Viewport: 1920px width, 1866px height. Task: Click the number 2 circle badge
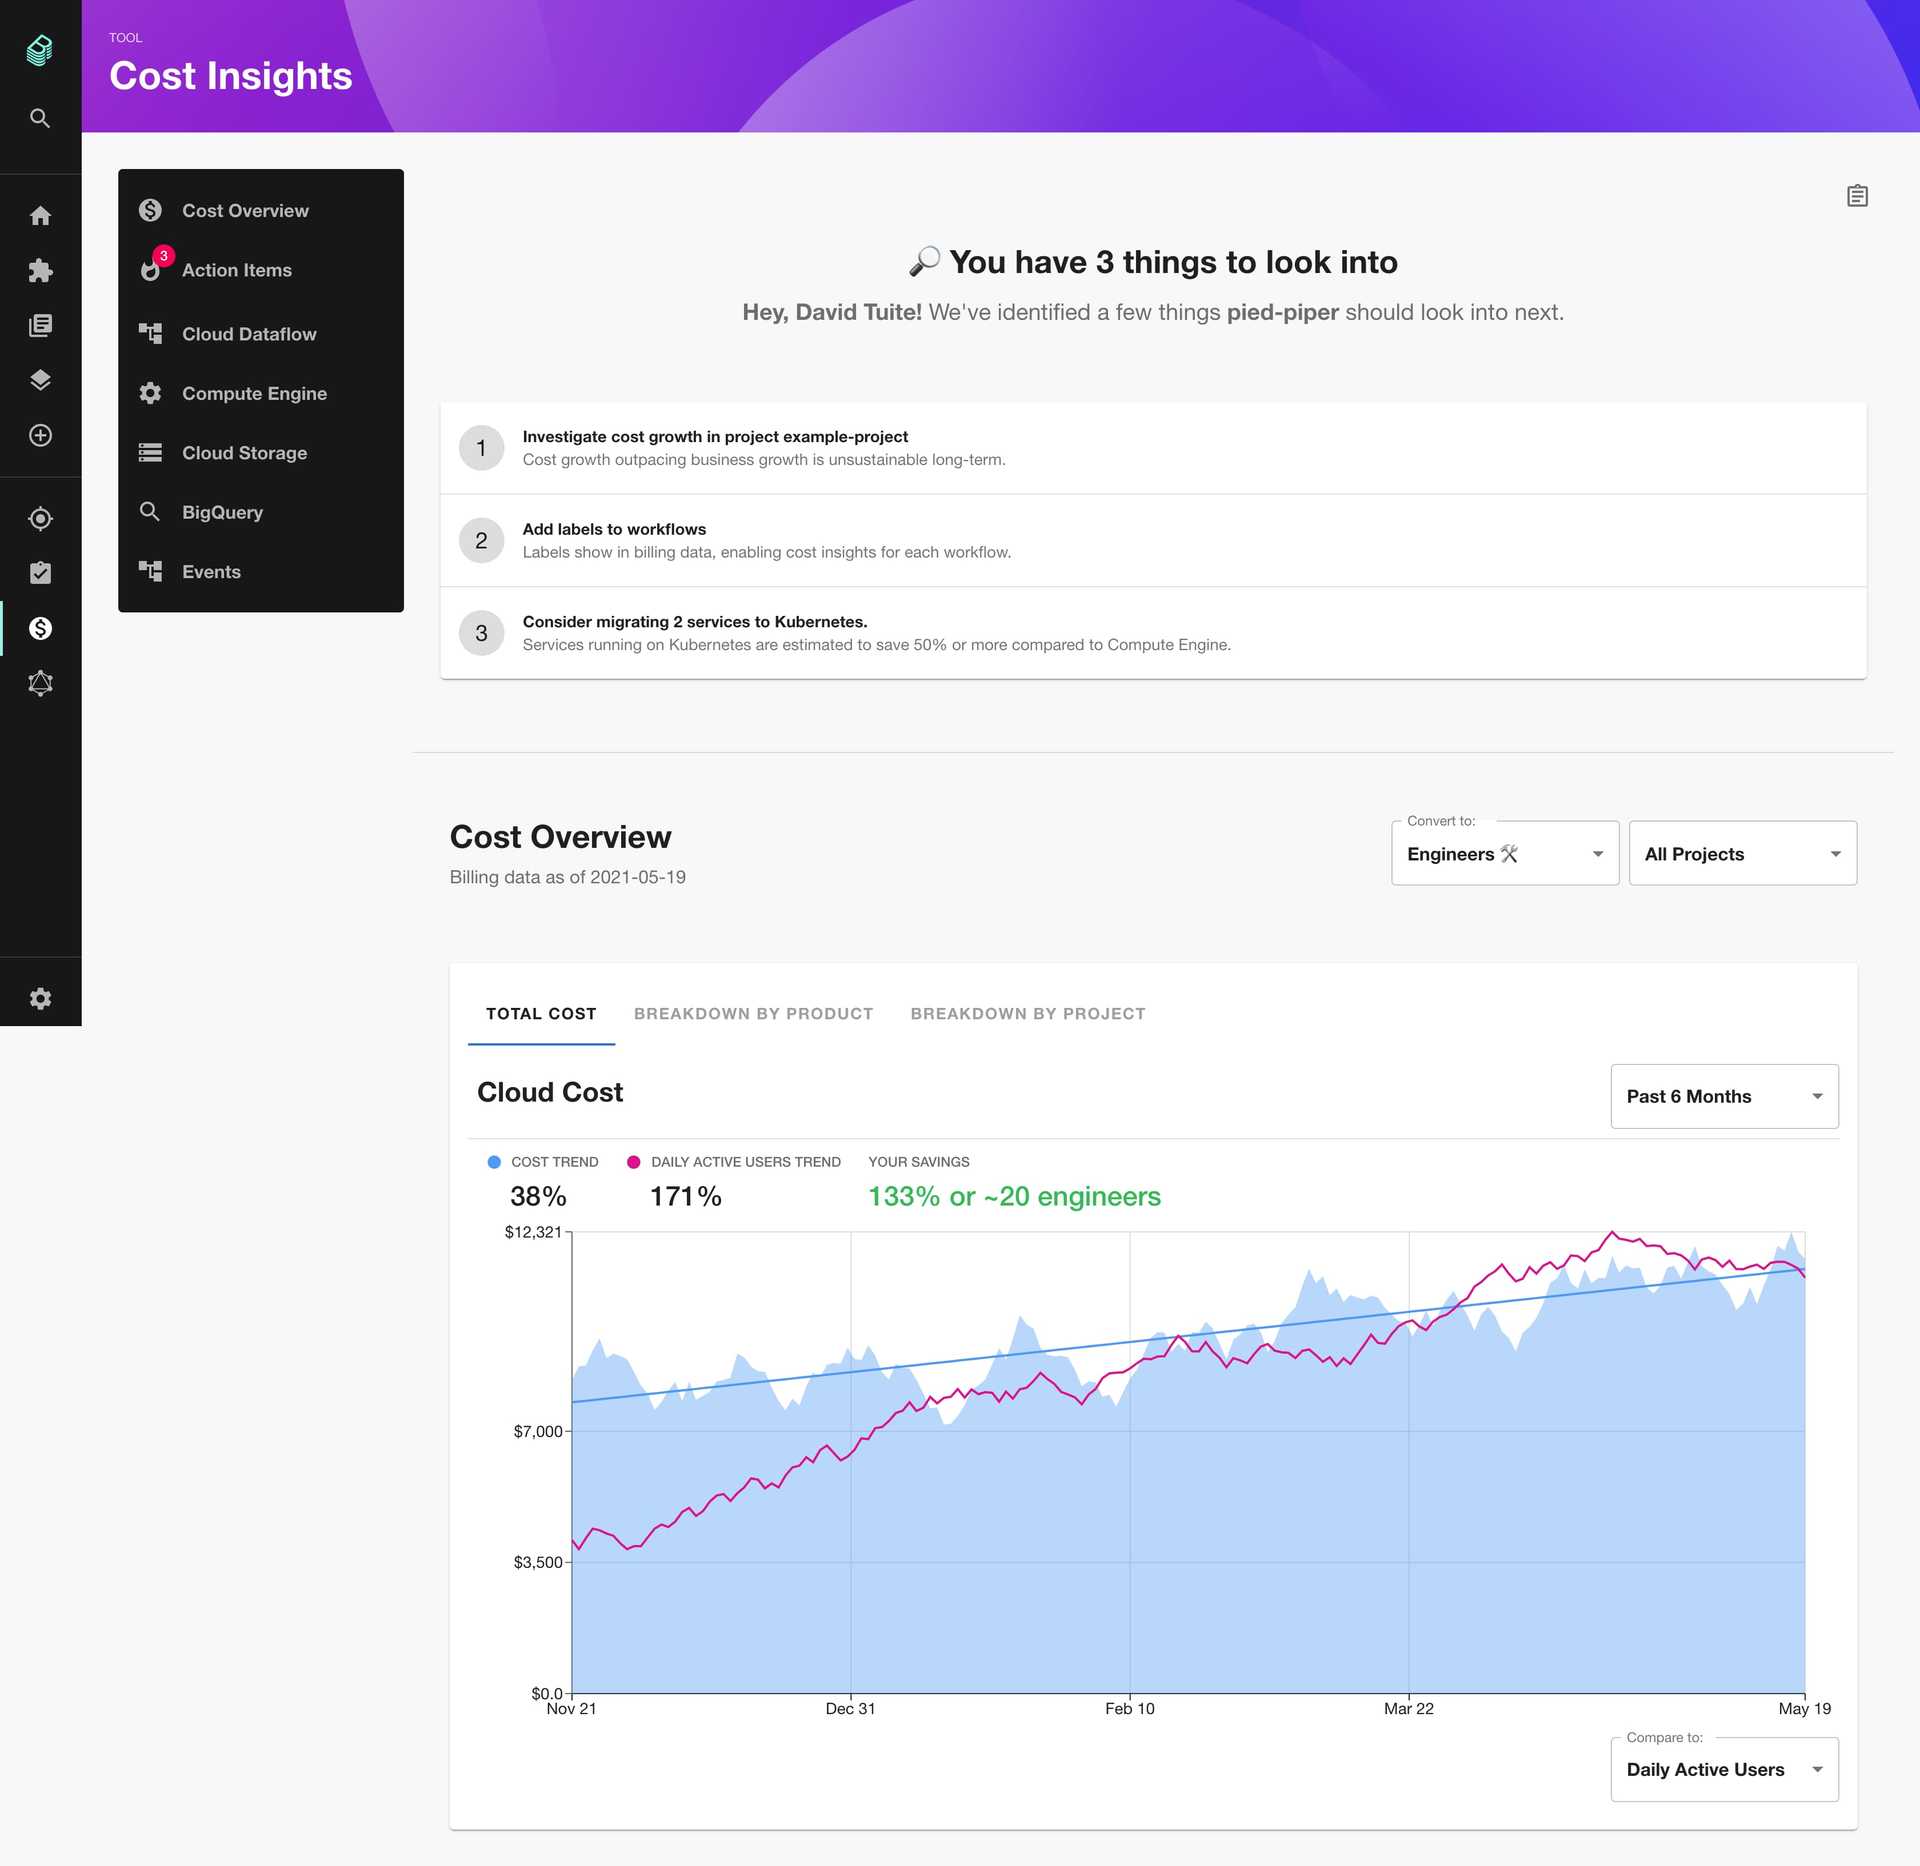pyautogui.click(x=481, y=540)
